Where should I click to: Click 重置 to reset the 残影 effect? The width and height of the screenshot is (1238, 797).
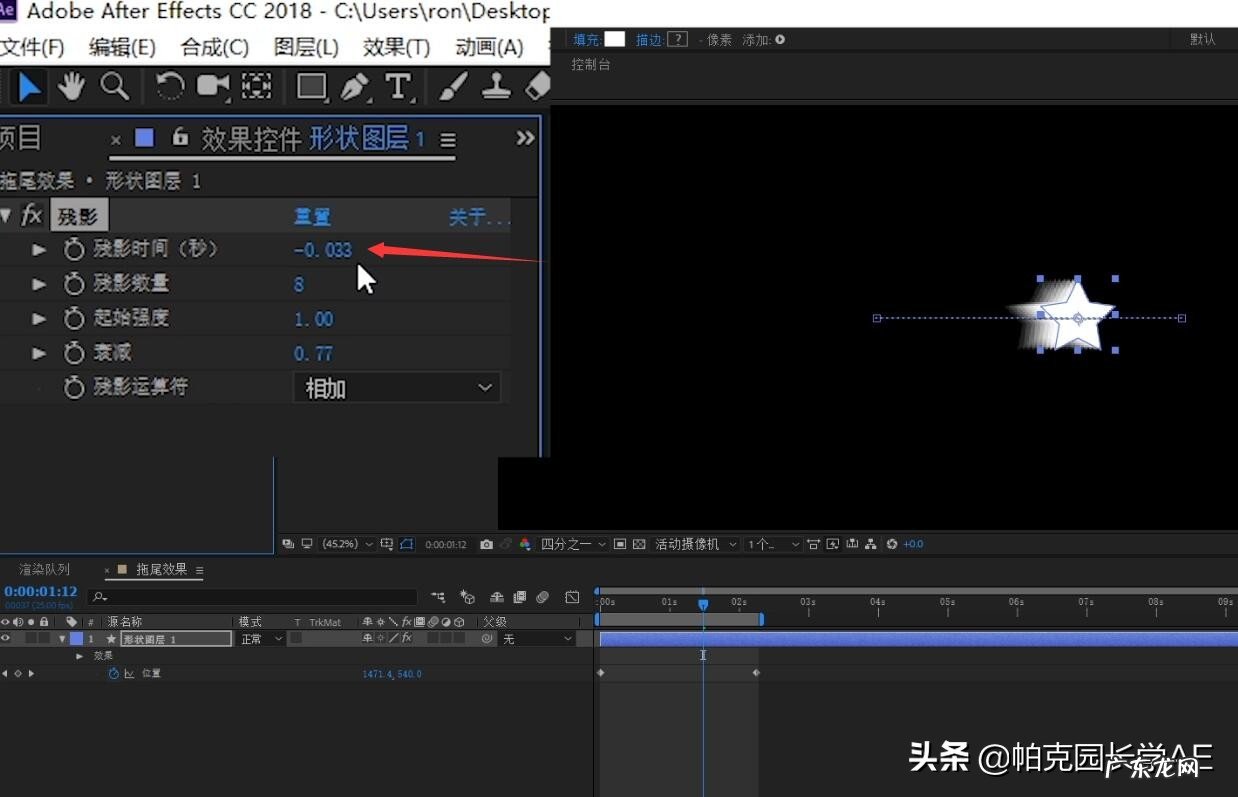(x=313, y=215)
